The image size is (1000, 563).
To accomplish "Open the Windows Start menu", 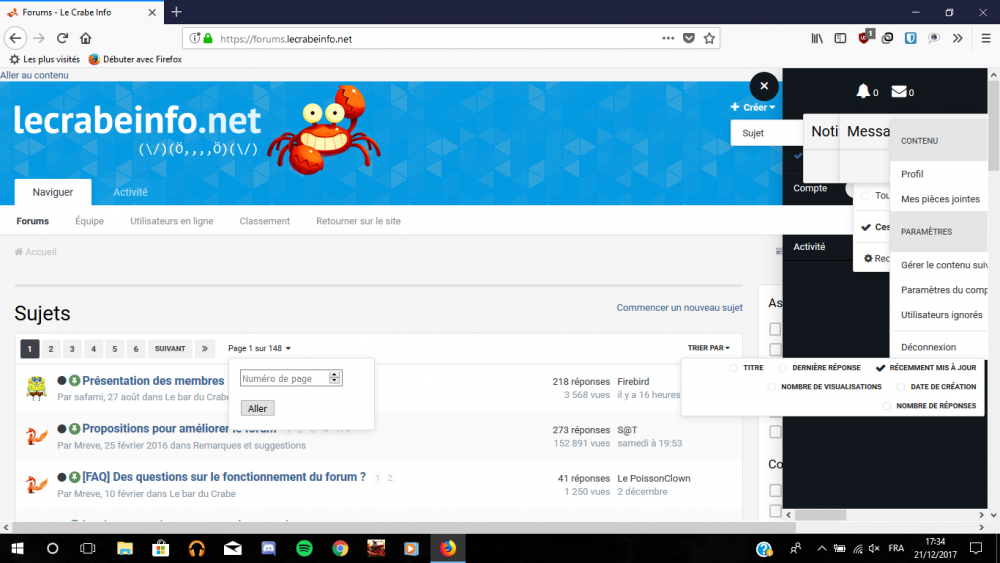I will pos(17,548).
